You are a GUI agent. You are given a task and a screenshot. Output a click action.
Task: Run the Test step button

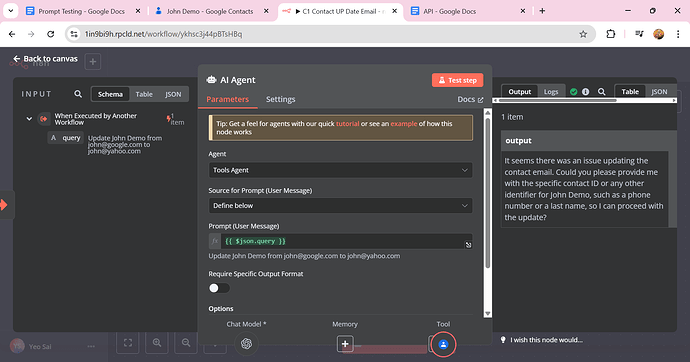457,80
